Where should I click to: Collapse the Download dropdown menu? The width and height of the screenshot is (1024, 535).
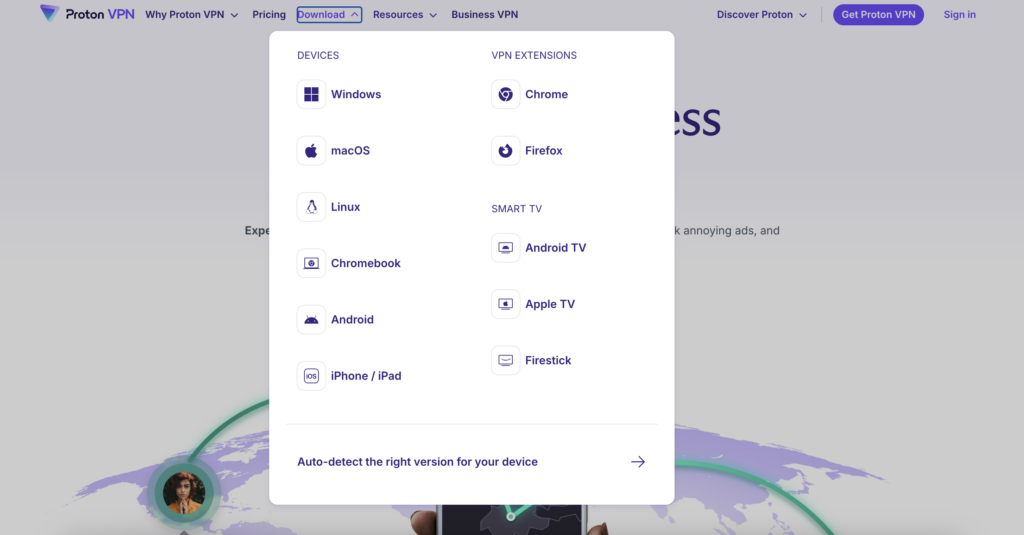[329, 14]
